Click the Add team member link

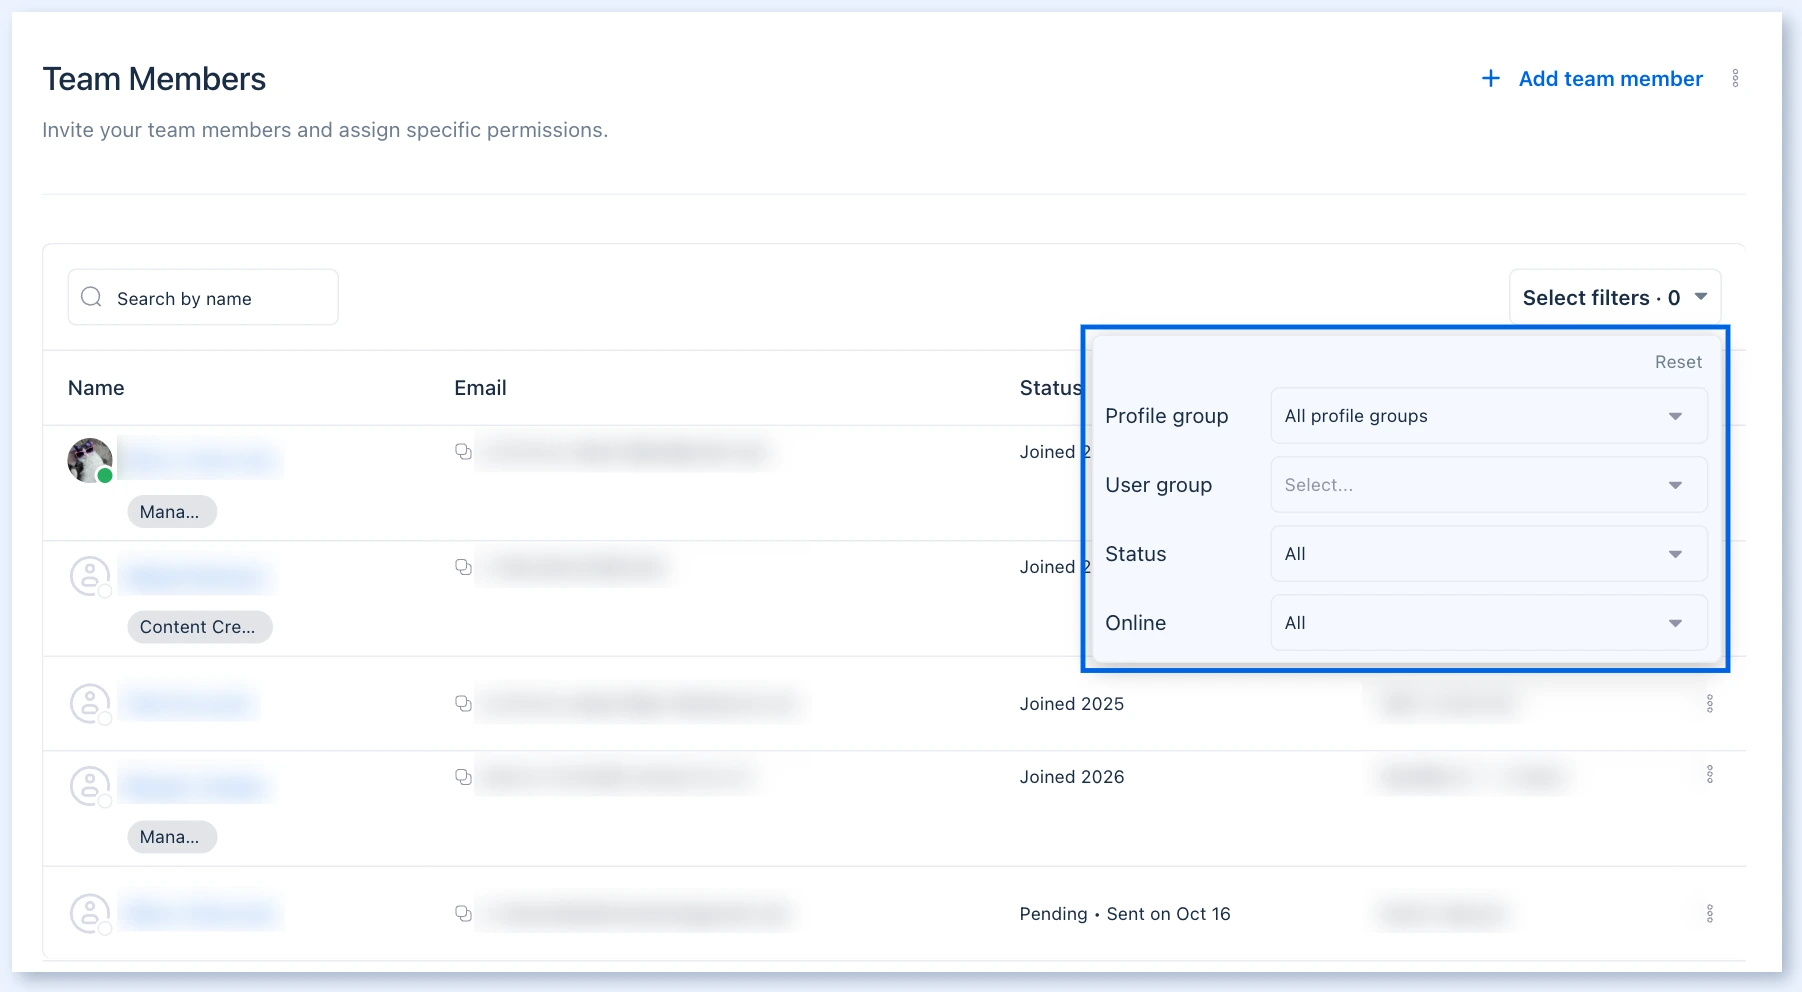click(x=1610, y=79)
